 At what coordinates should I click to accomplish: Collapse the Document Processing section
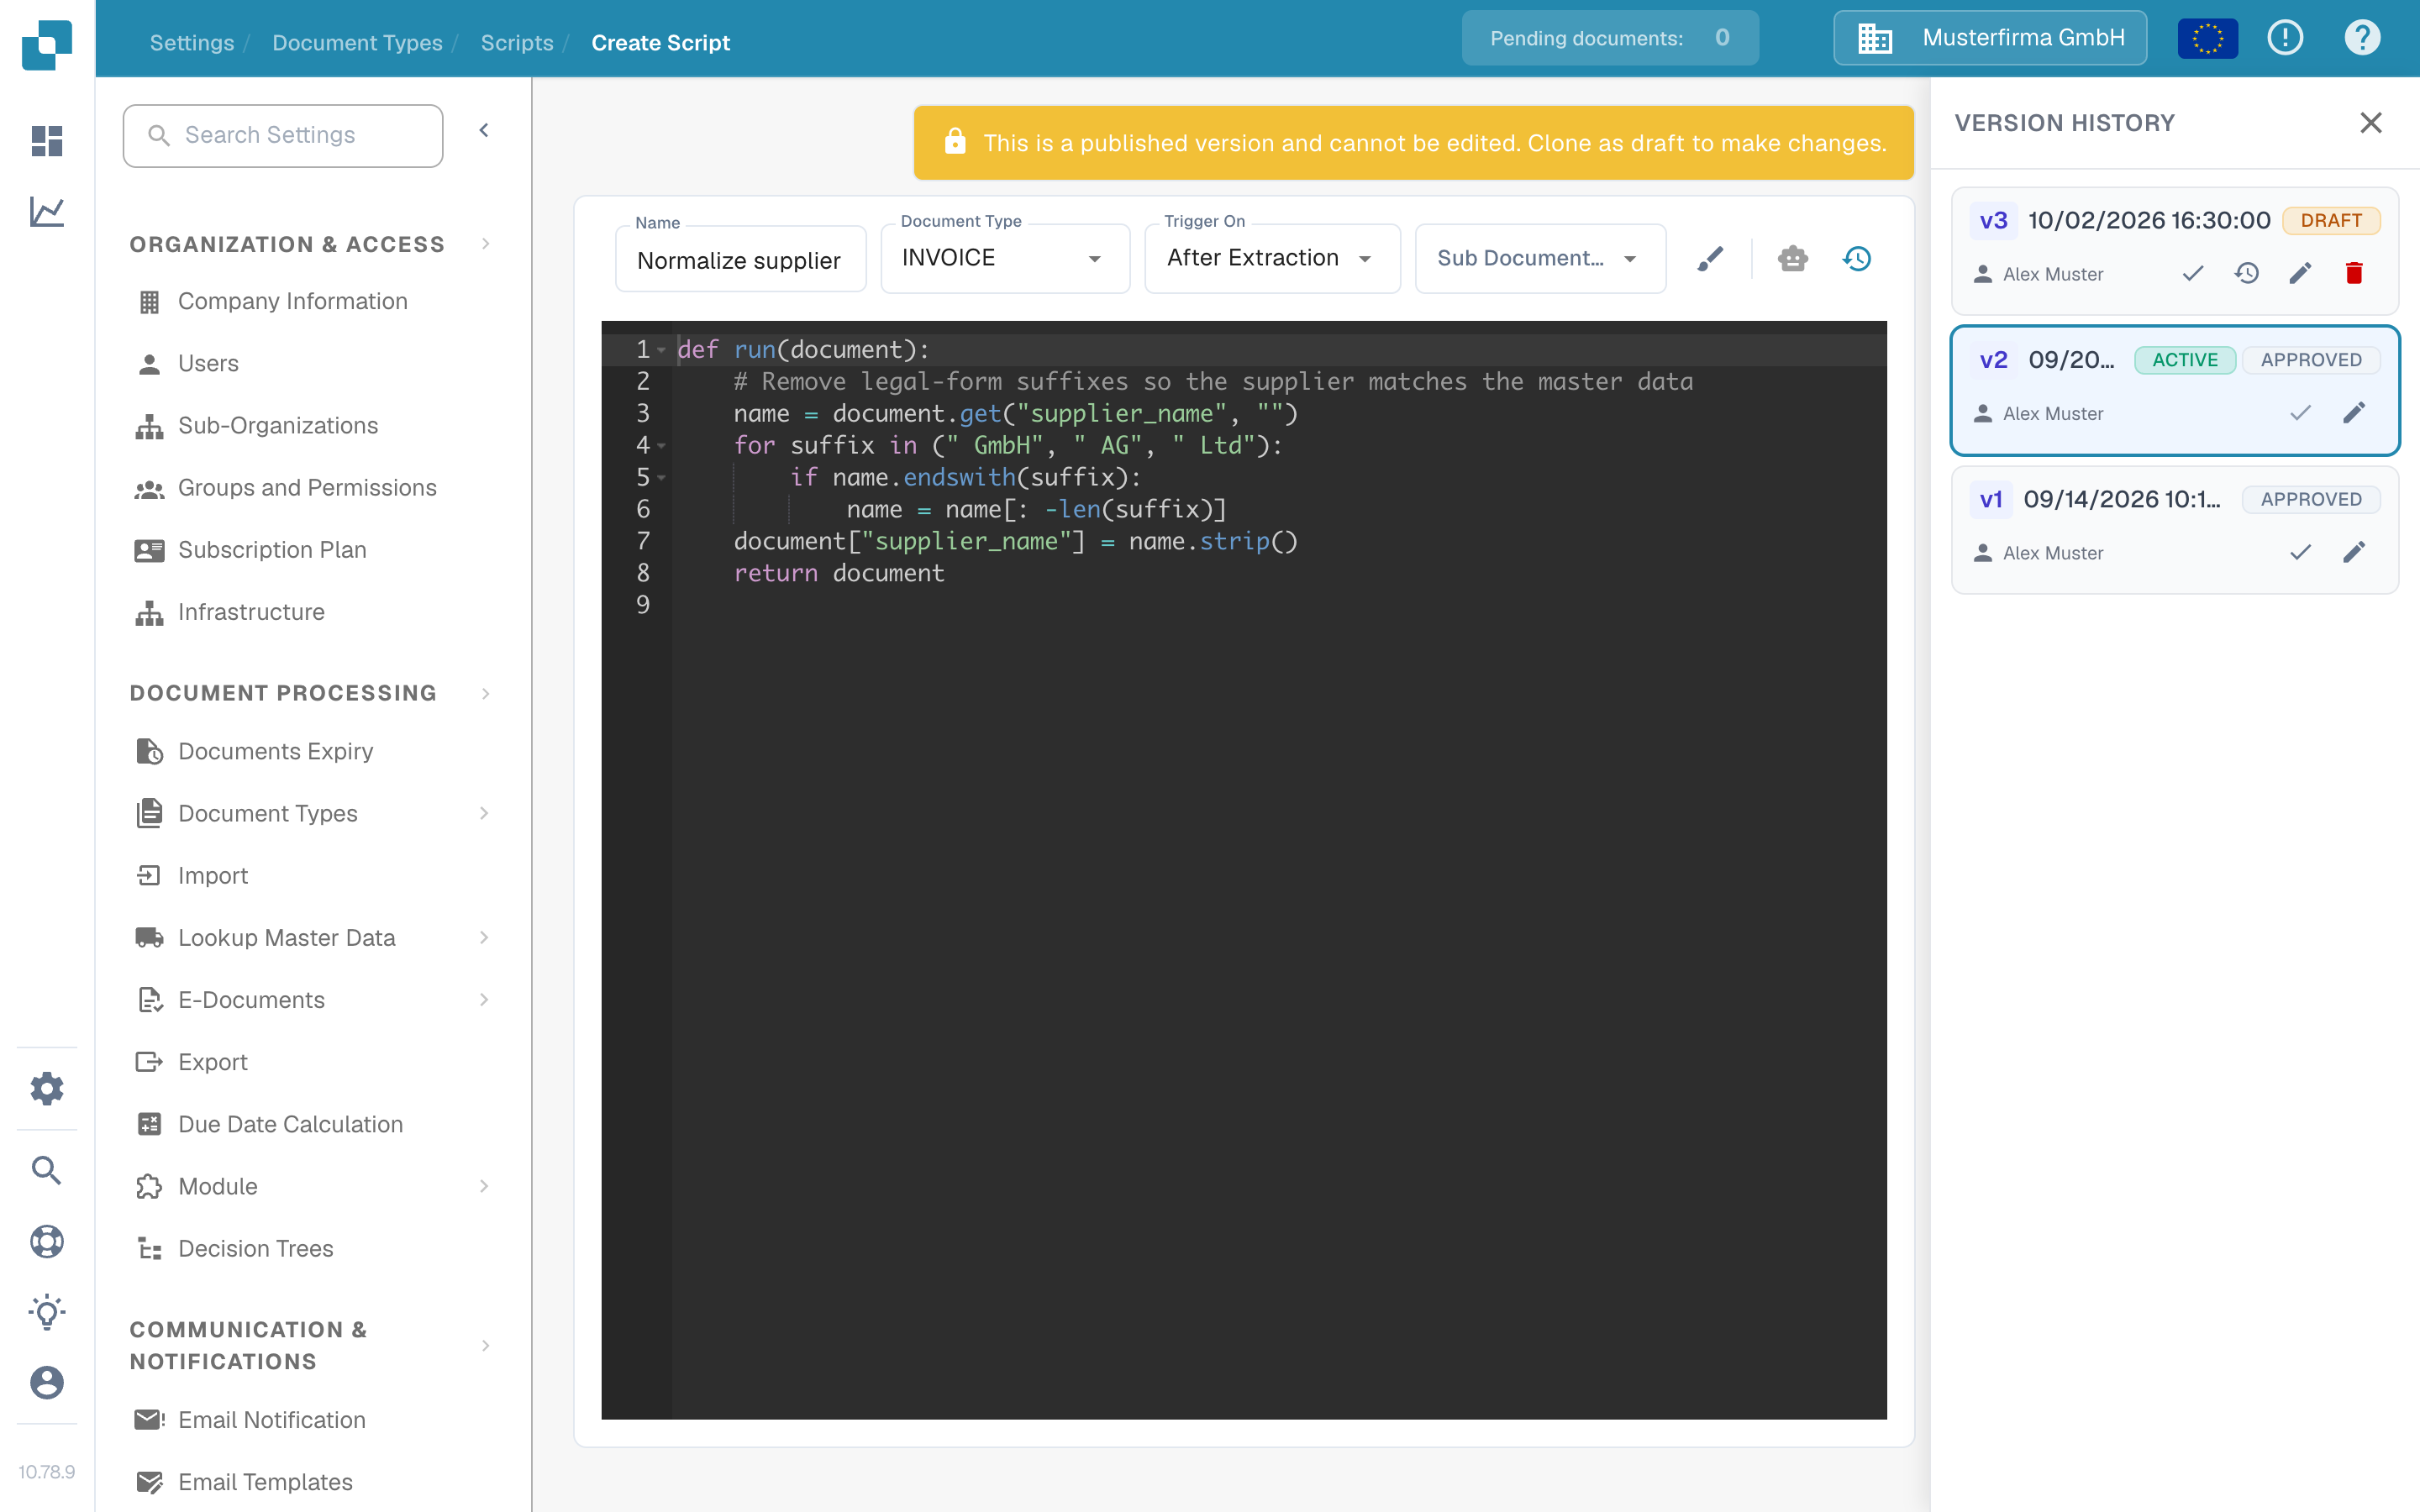[486, 693]
